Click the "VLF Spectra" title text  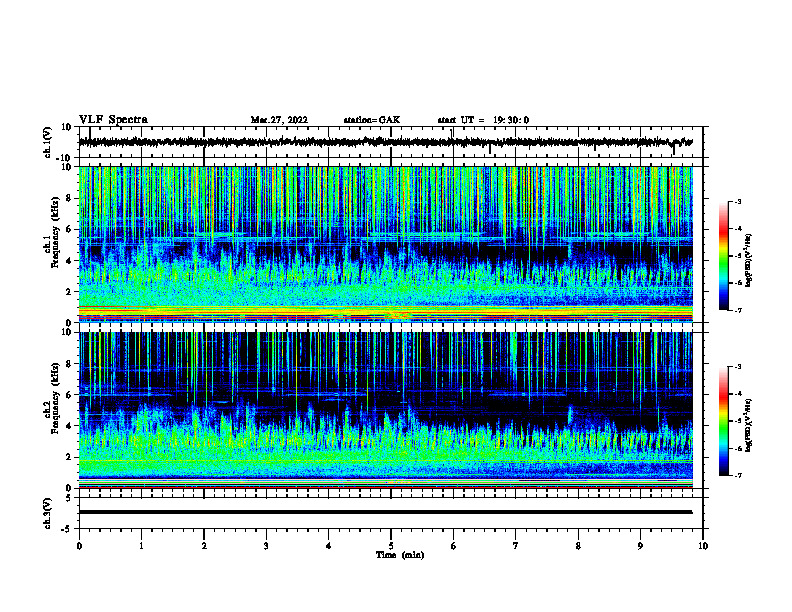pyautogui.click(x=113, y=120)
